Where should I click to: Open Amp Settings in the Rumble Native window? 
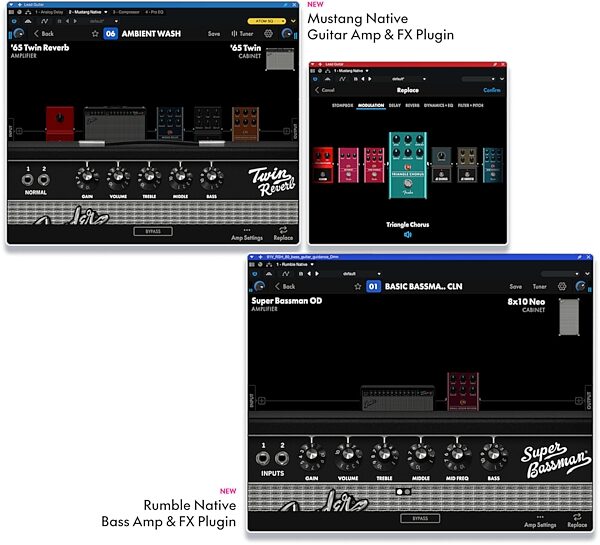[540, 522]
